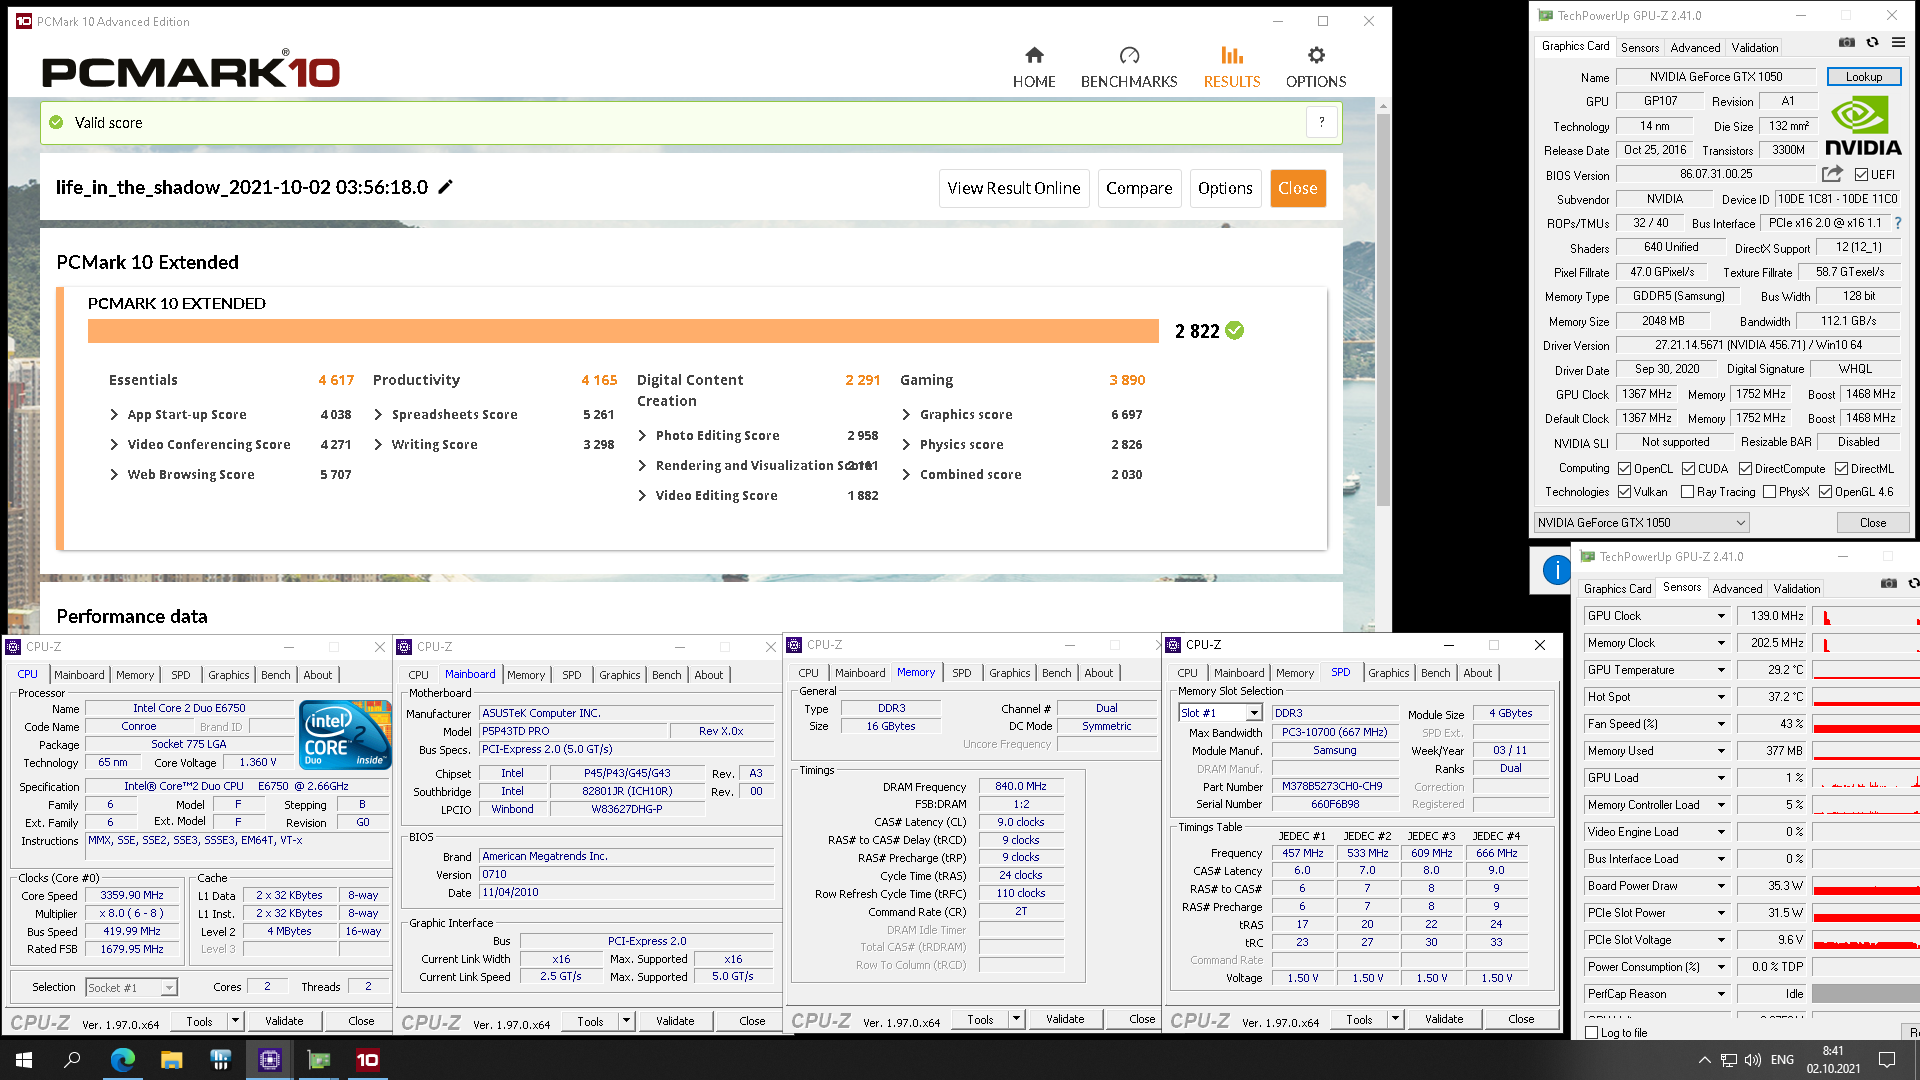Screen dimensions: 1920x1080
Task: Take GPU-Z screenshot with camera icon
Action: [x=1847, y=42]
